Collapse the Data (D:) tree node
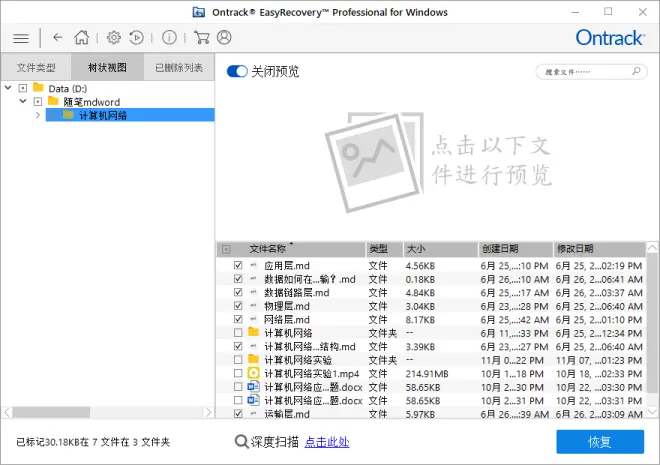This screenshot has width=660, height=465. [x=8, y=88]
